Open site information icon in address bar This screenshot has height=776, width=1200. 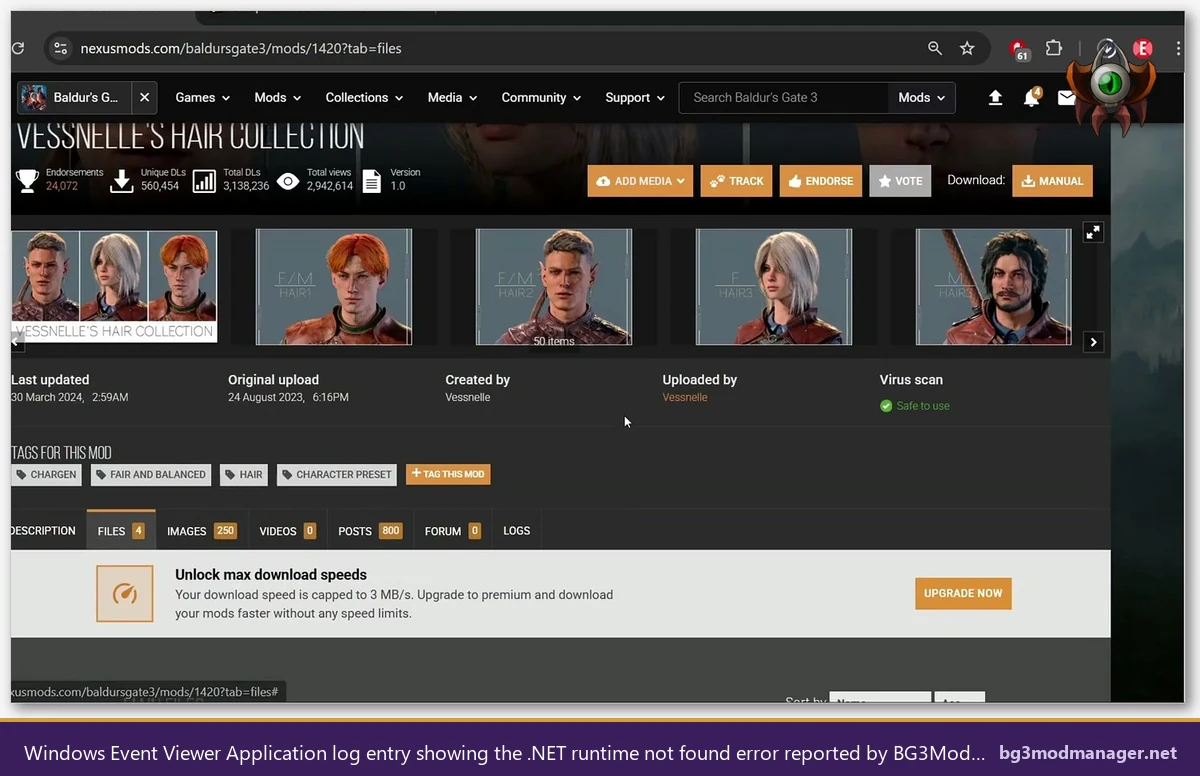60,48
